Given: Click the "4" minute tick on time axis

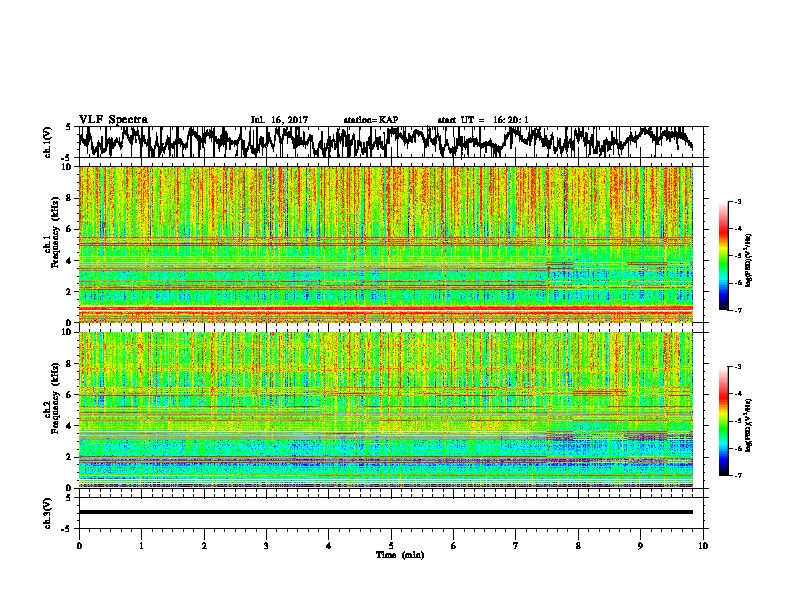Looking at the screenshot, I should [x=329, y=546].
